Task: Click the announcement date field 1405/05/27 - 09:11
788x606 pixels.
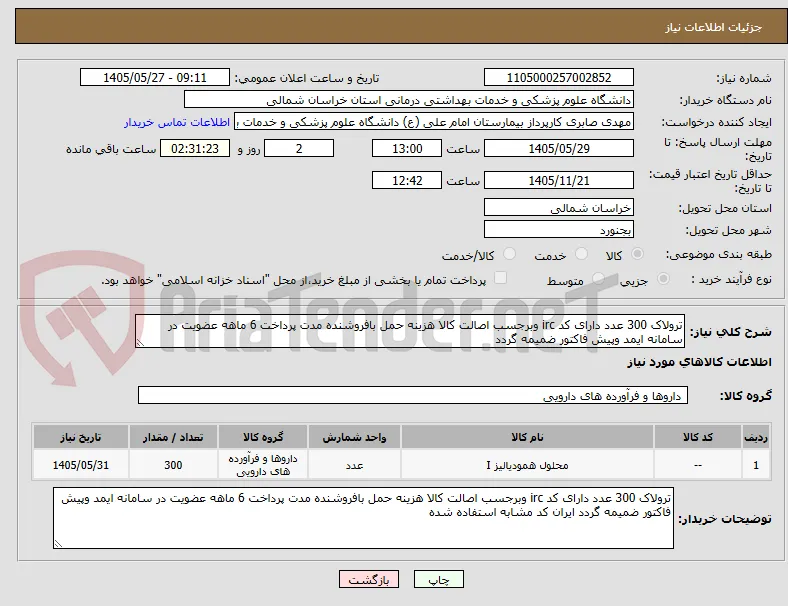Action: [x=155, y=77]
